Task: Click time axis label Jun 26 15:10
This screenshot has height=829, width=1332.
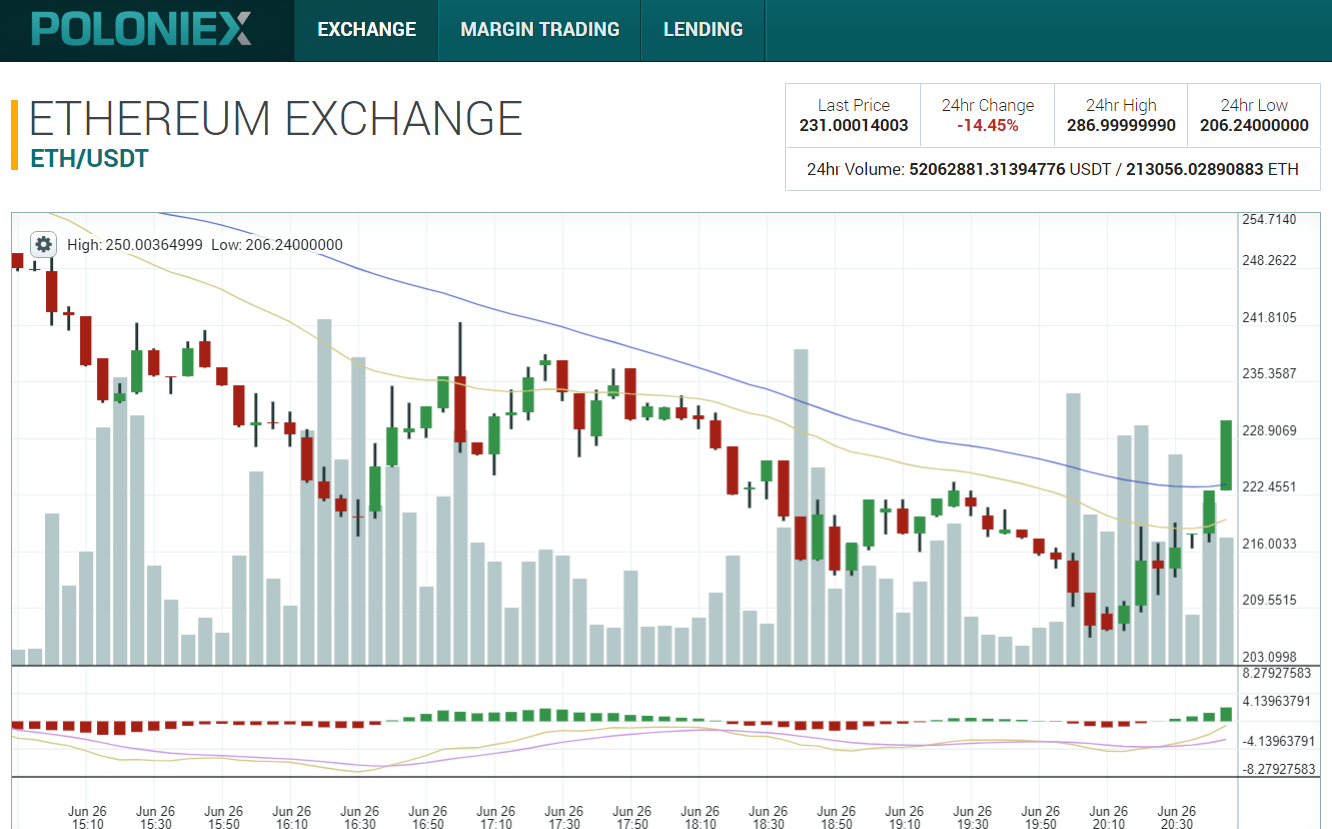Action: click(88, 818)
